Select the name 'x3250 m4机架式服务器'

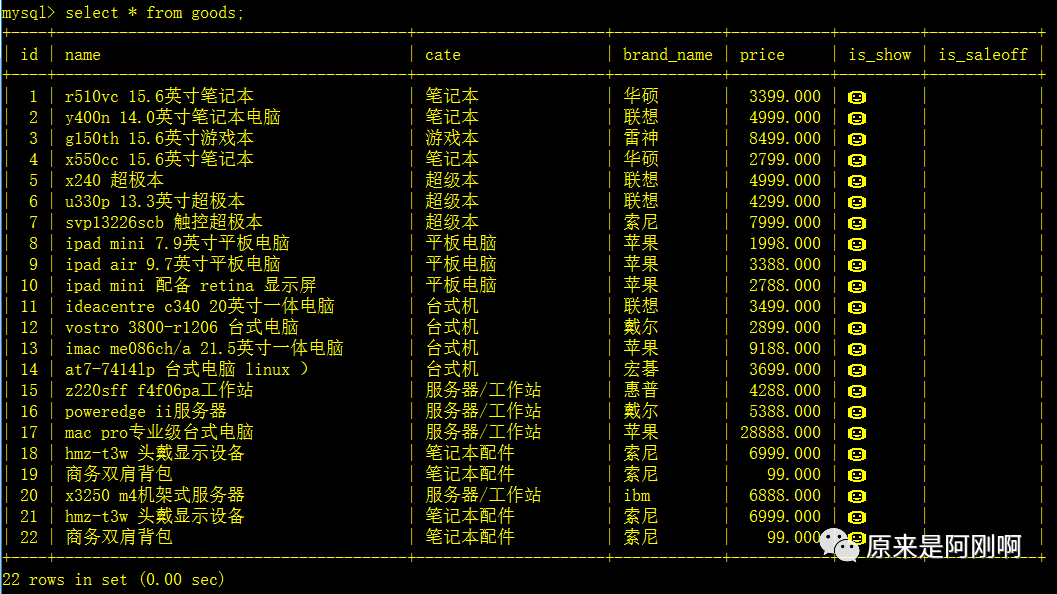tap(154, 495)
